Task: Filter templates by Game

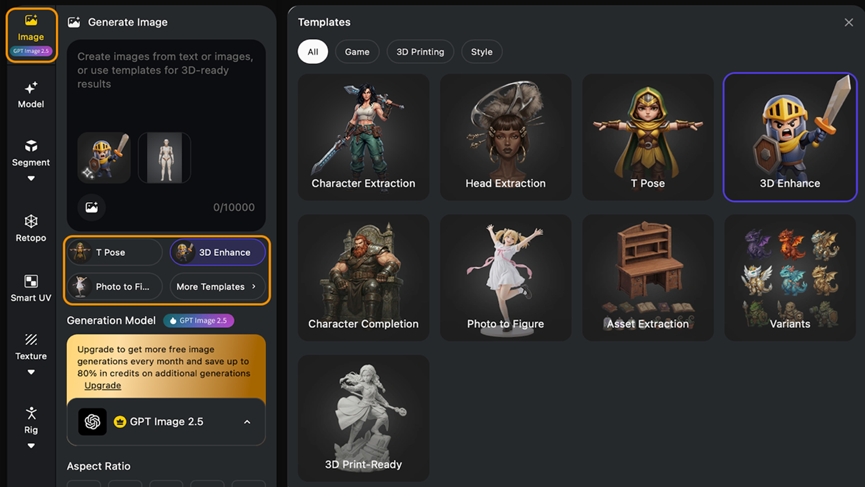Action: [x=357, y=52]
